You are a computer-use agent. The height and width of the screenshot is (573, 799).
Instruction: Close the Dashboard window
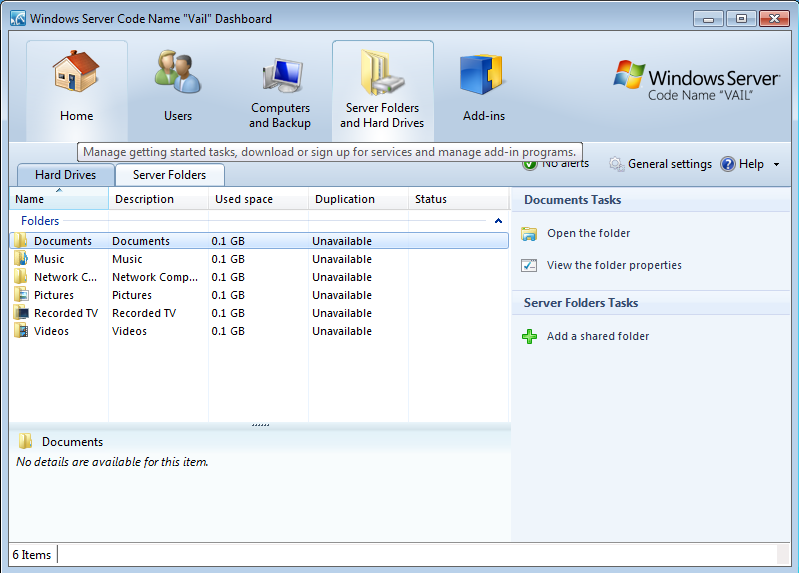(775, 19)
